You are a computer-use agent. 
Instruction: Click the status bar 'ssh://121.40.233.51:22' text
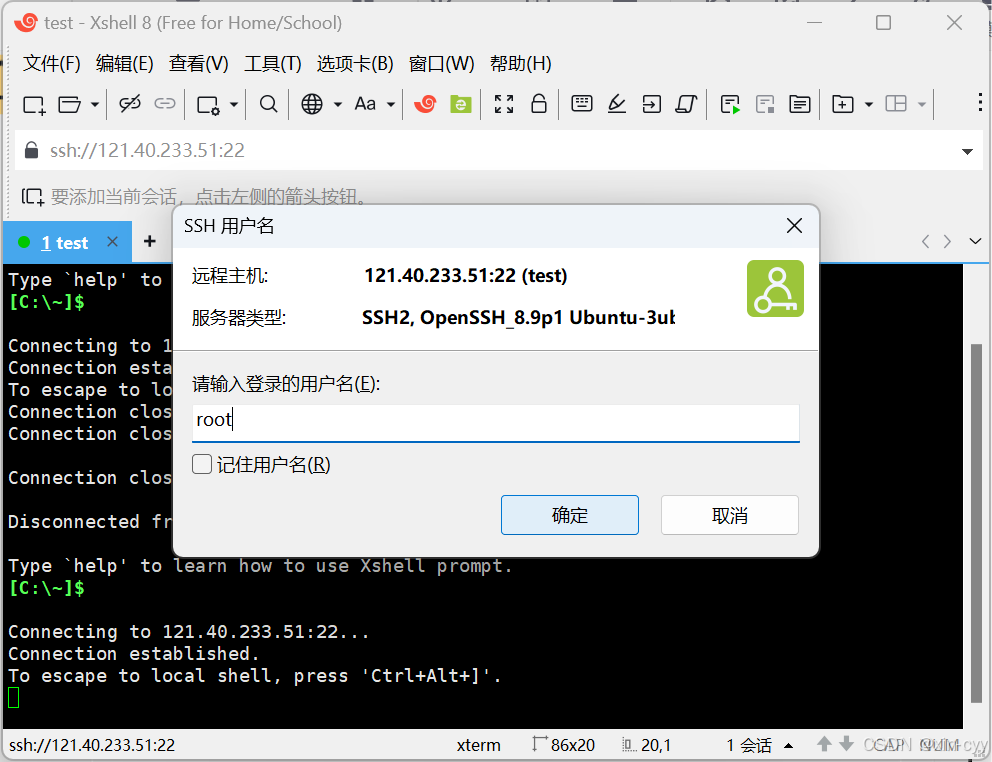(x=92, y=746)
